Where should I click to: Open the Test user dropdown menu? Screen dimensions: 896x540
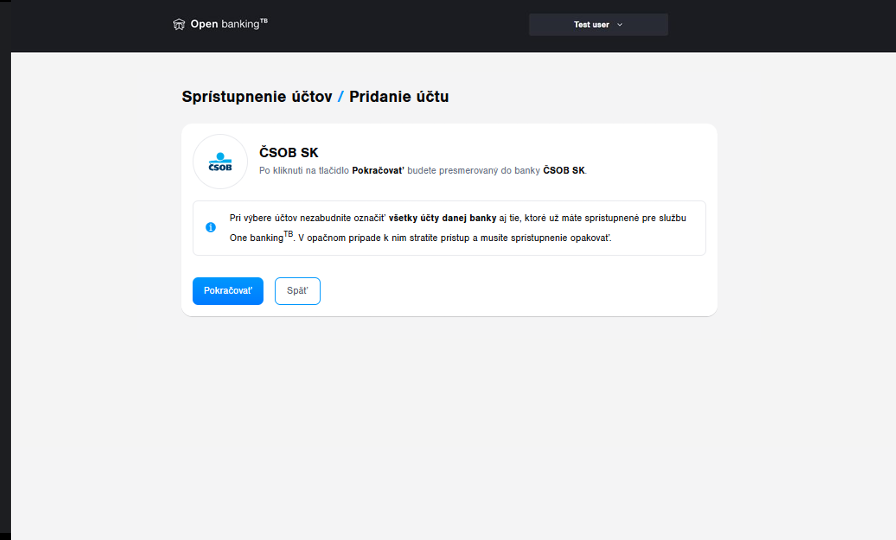pyautogui.click(x=598, y=25)
